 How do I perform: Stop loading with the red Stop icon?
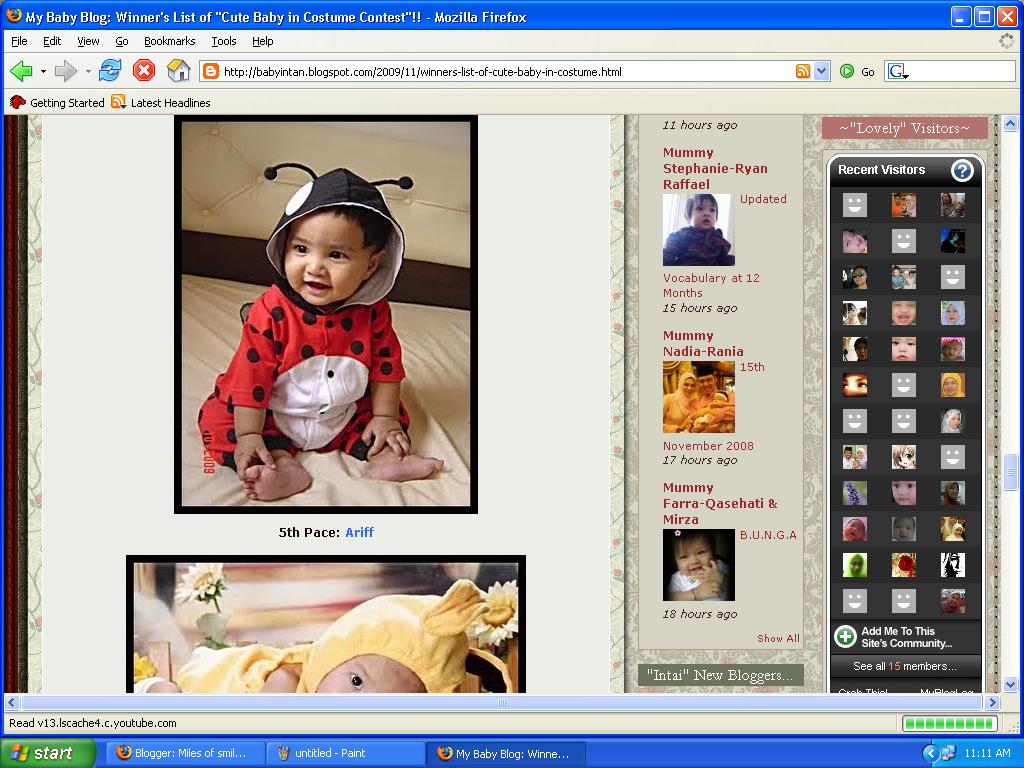pos(144,71)
